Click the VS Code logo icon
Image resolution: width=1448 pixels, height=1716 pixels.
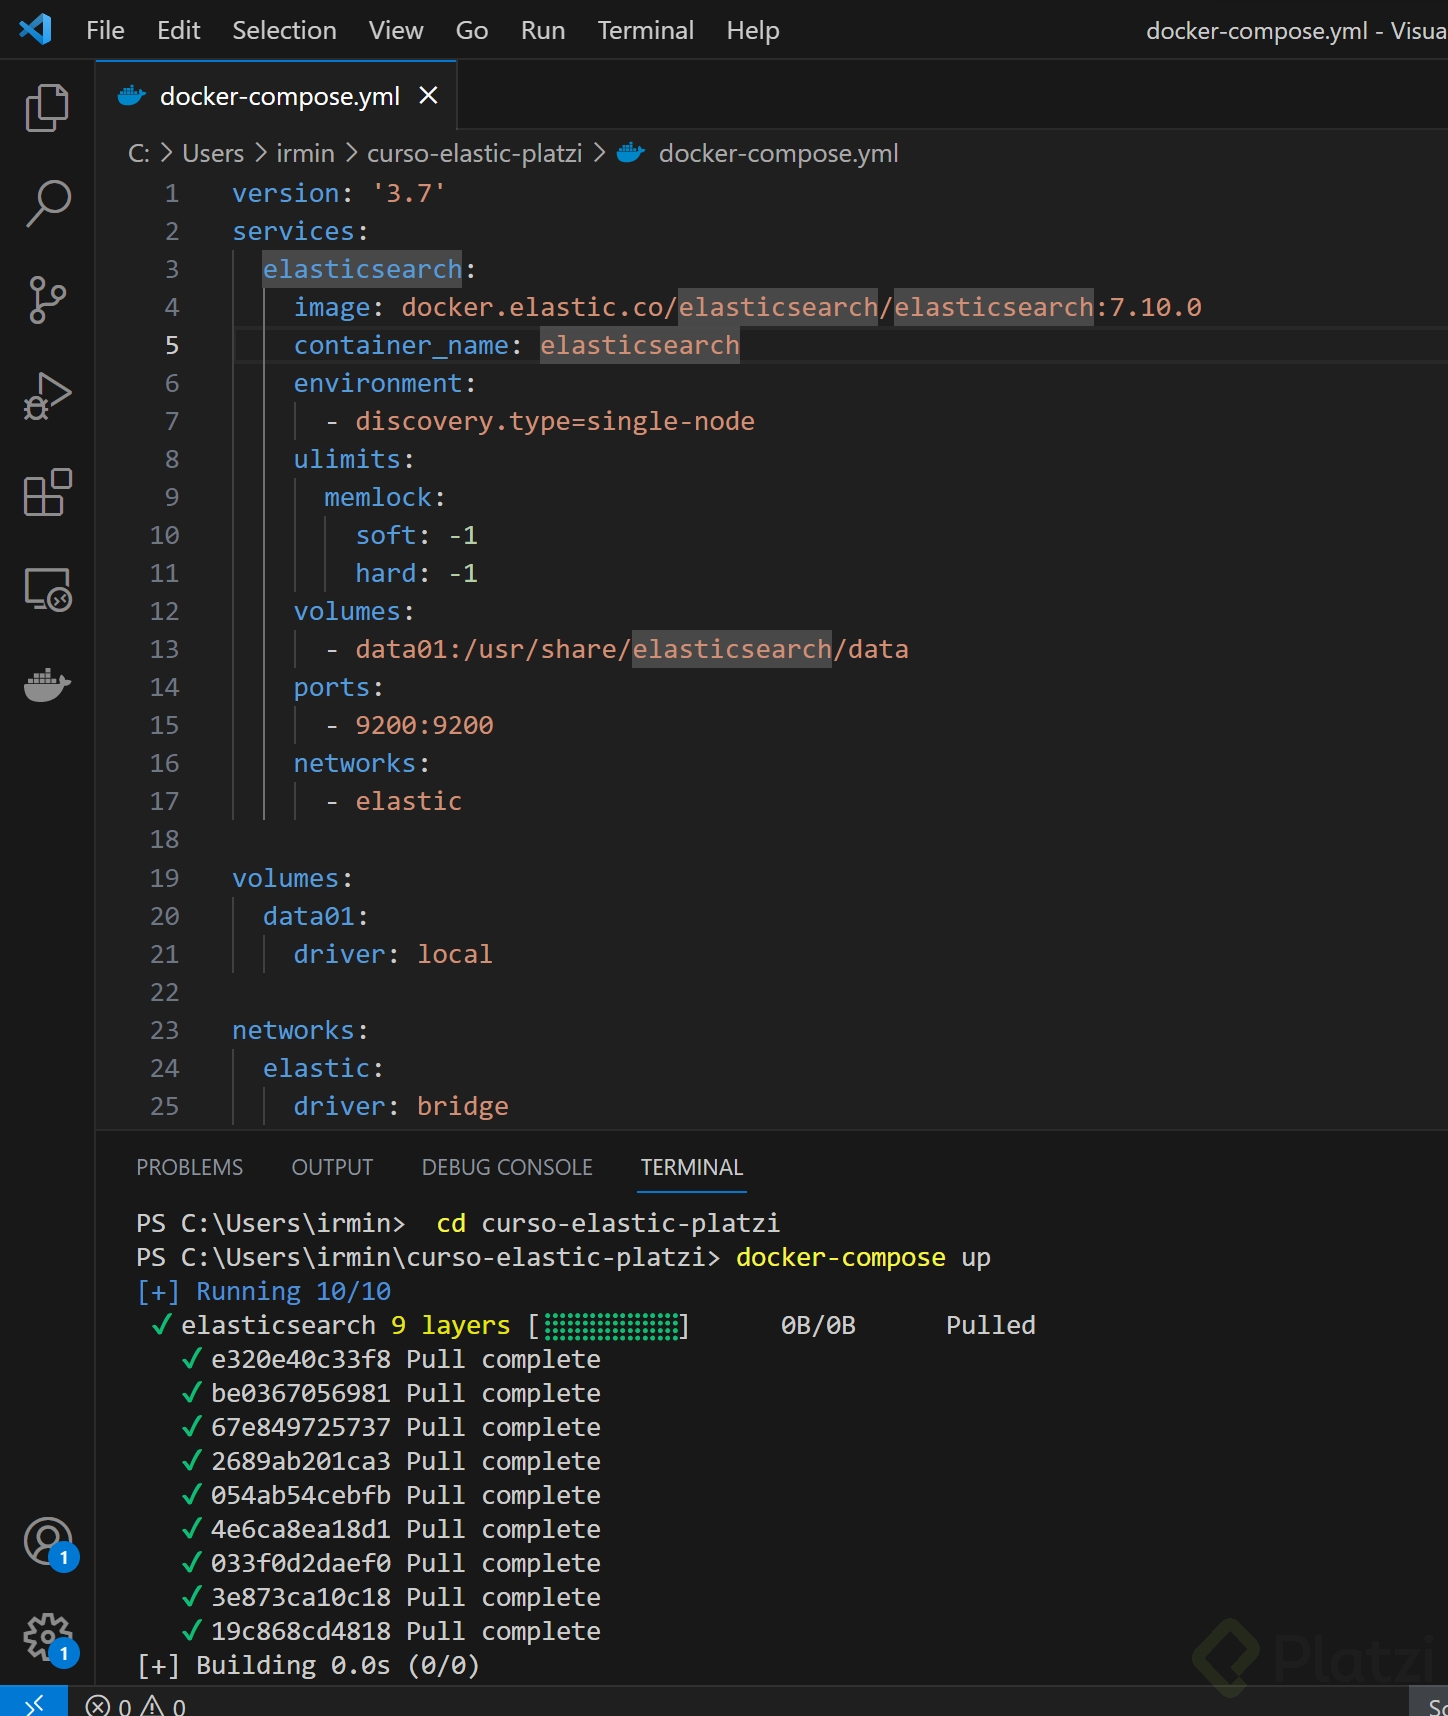click(35, 29)
